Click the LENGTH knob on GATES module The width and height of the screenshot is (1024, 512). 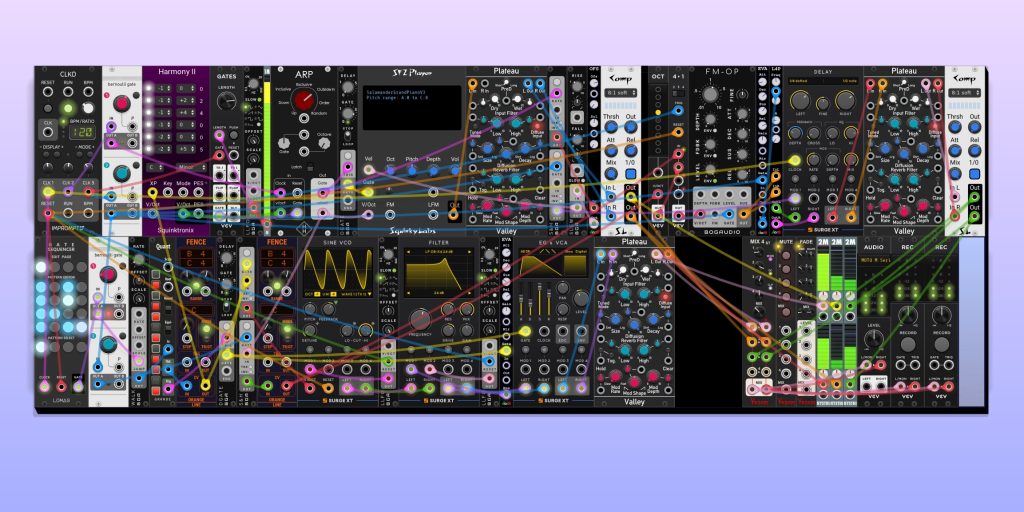click(227, 101)
